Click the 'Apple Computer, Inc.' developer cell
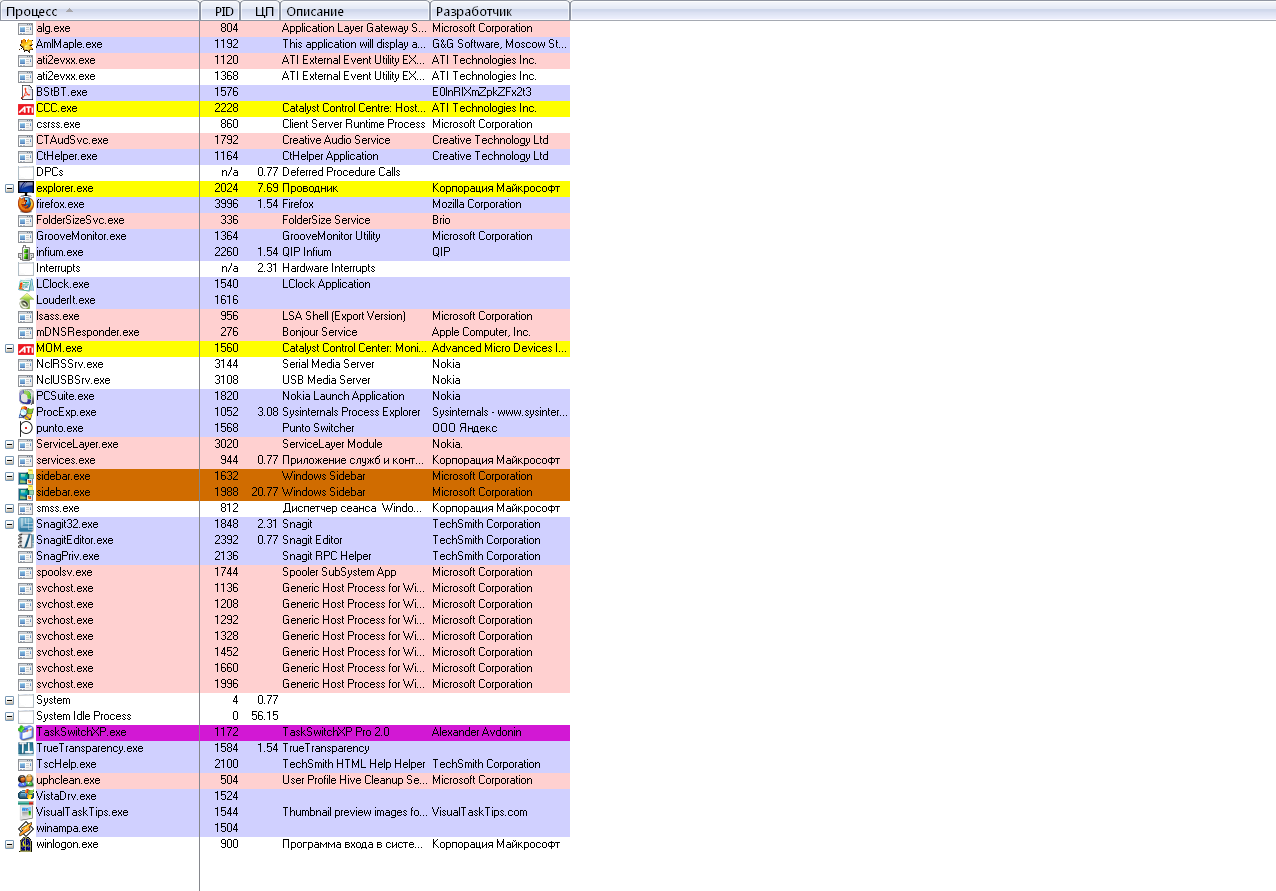1276x891 pixels. [x=481, y=332]
